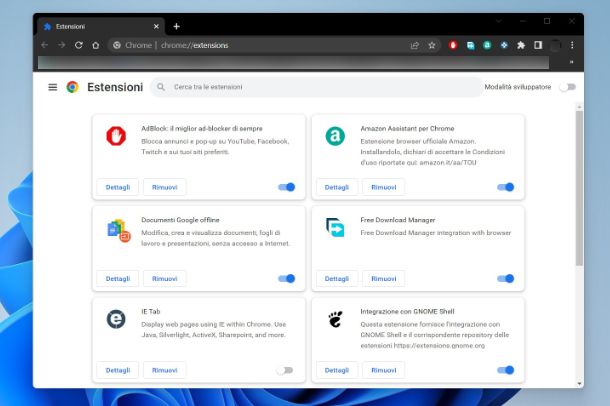Open Dettagli for Integrazione con GNOME Shell
The width and height of the screenshot is (610, 406).
(337, 370)
